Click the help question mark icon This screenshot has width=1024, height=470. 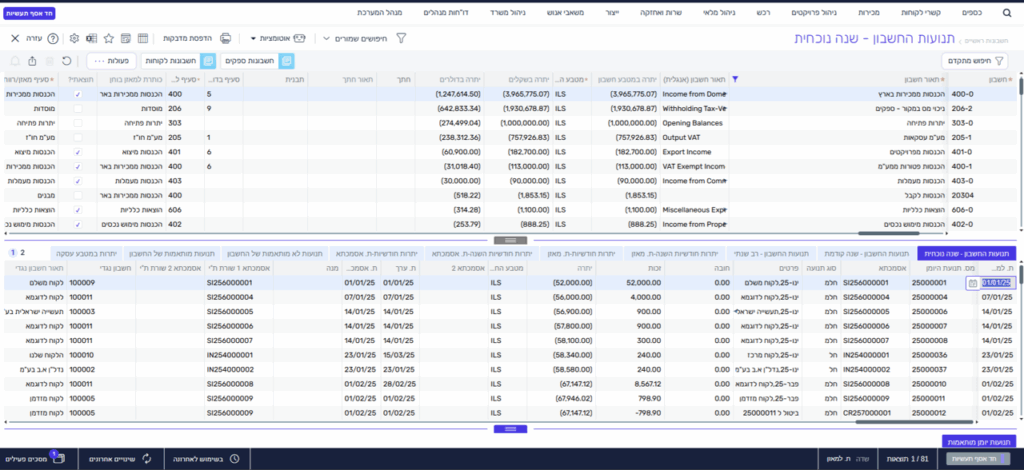pyautogui.click(x=53, y=39)
